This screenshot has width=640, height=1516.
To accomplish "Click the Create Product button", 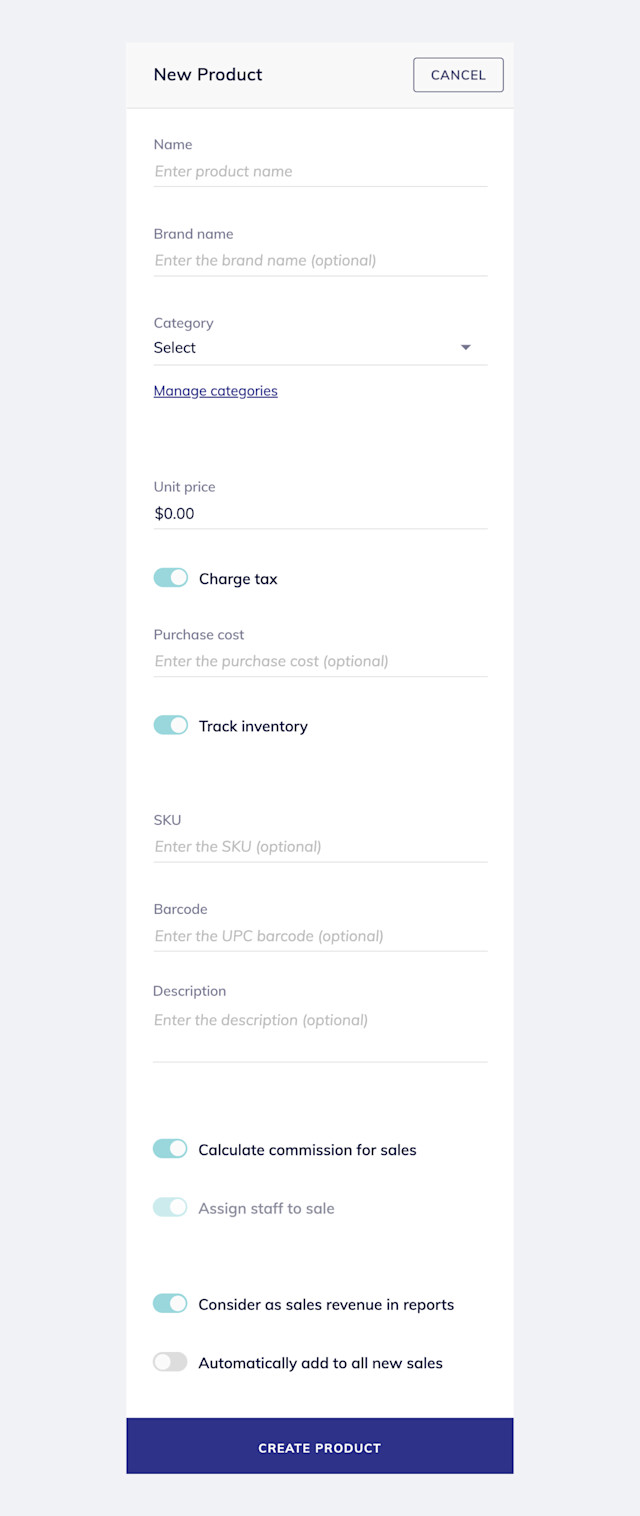I will 320,1446.
